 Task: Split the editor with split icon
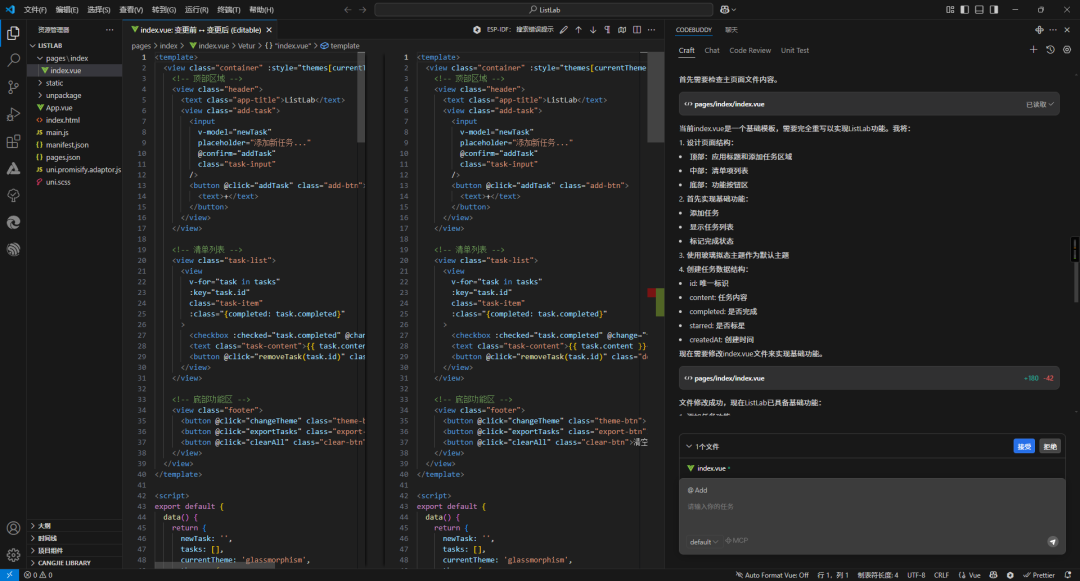(637, 30)
